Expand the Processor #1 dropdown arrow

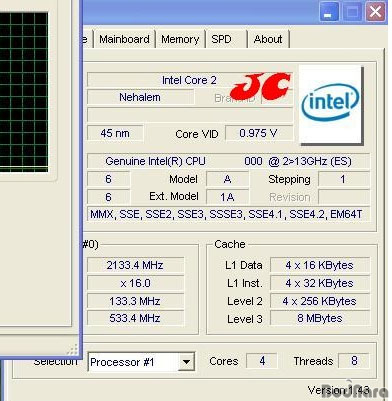[x=186, y=362]
